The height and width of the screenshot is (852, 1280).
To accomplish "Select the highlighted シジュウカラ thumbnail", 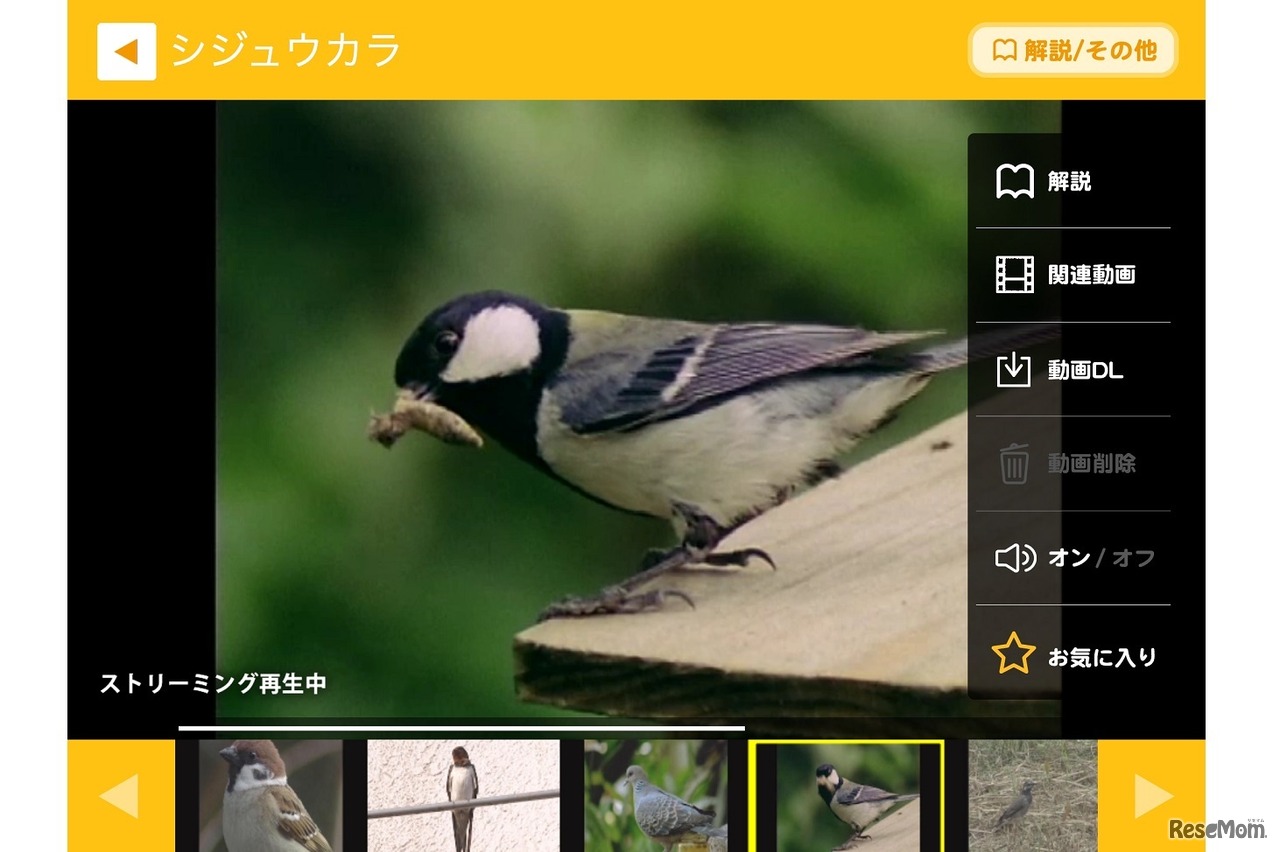I will [847, 796].
